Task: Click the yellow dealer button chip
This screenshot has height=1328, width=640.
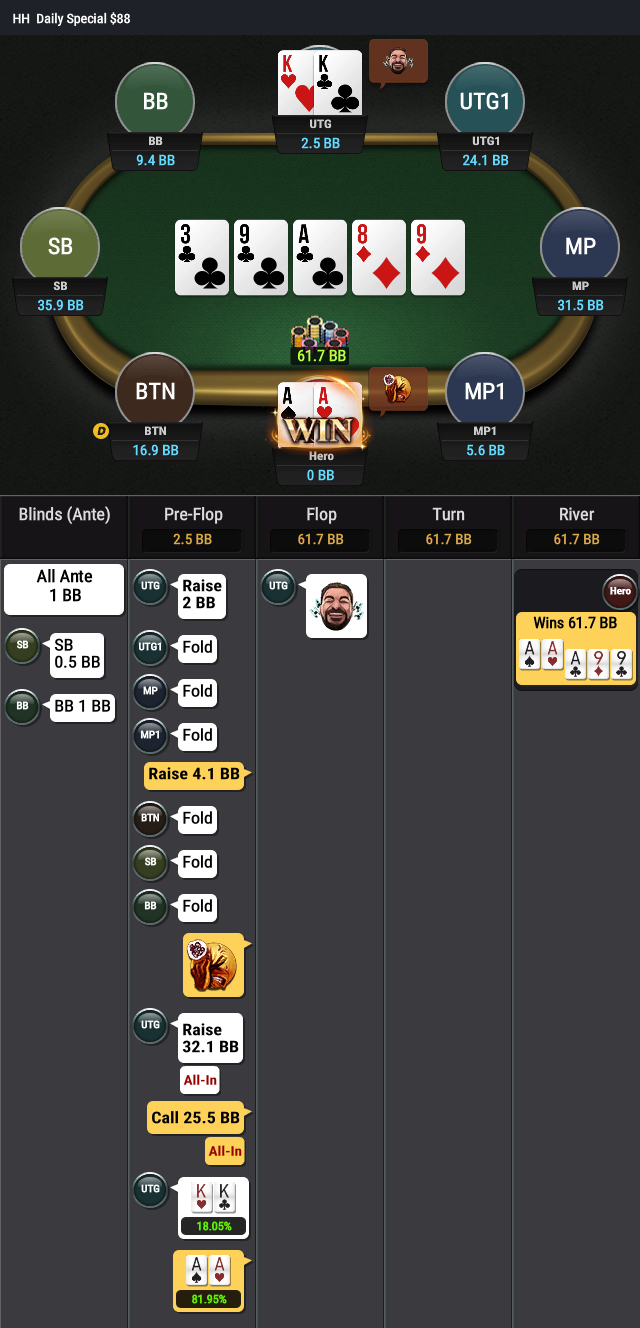Action: pyautogui.click(x=101, y=431)
